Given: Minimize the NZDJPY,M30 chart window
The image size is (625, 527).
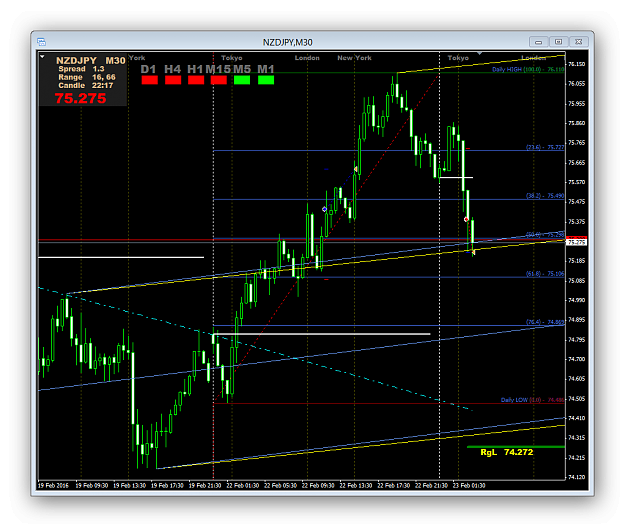Looking at the screenshot, I should point(539,42).
